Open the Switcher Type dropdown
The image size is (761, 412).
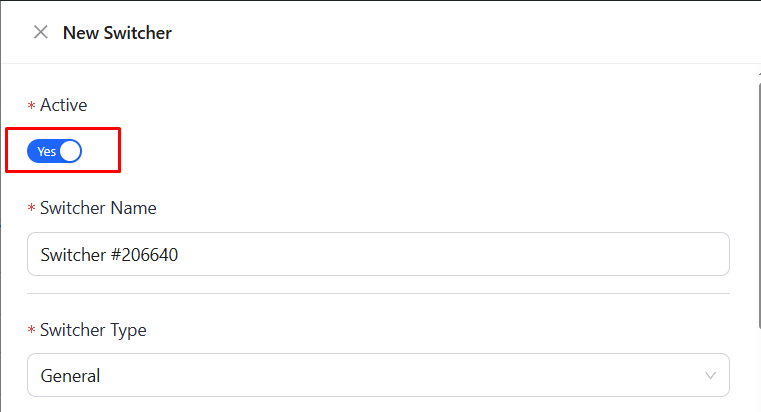click(x=377, y=375)
